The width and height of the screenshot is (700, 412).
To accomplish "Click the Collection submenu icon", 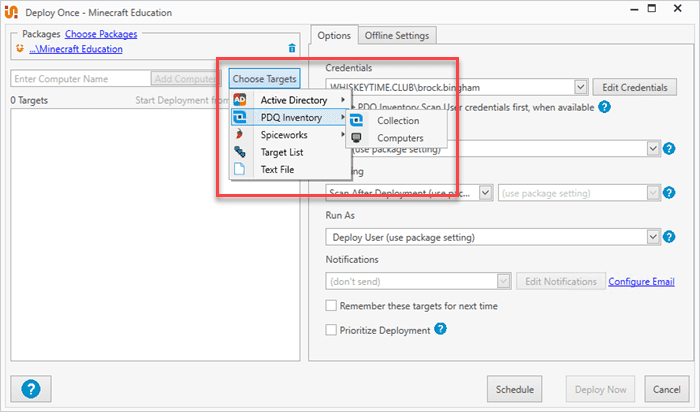I will (356, 121).
